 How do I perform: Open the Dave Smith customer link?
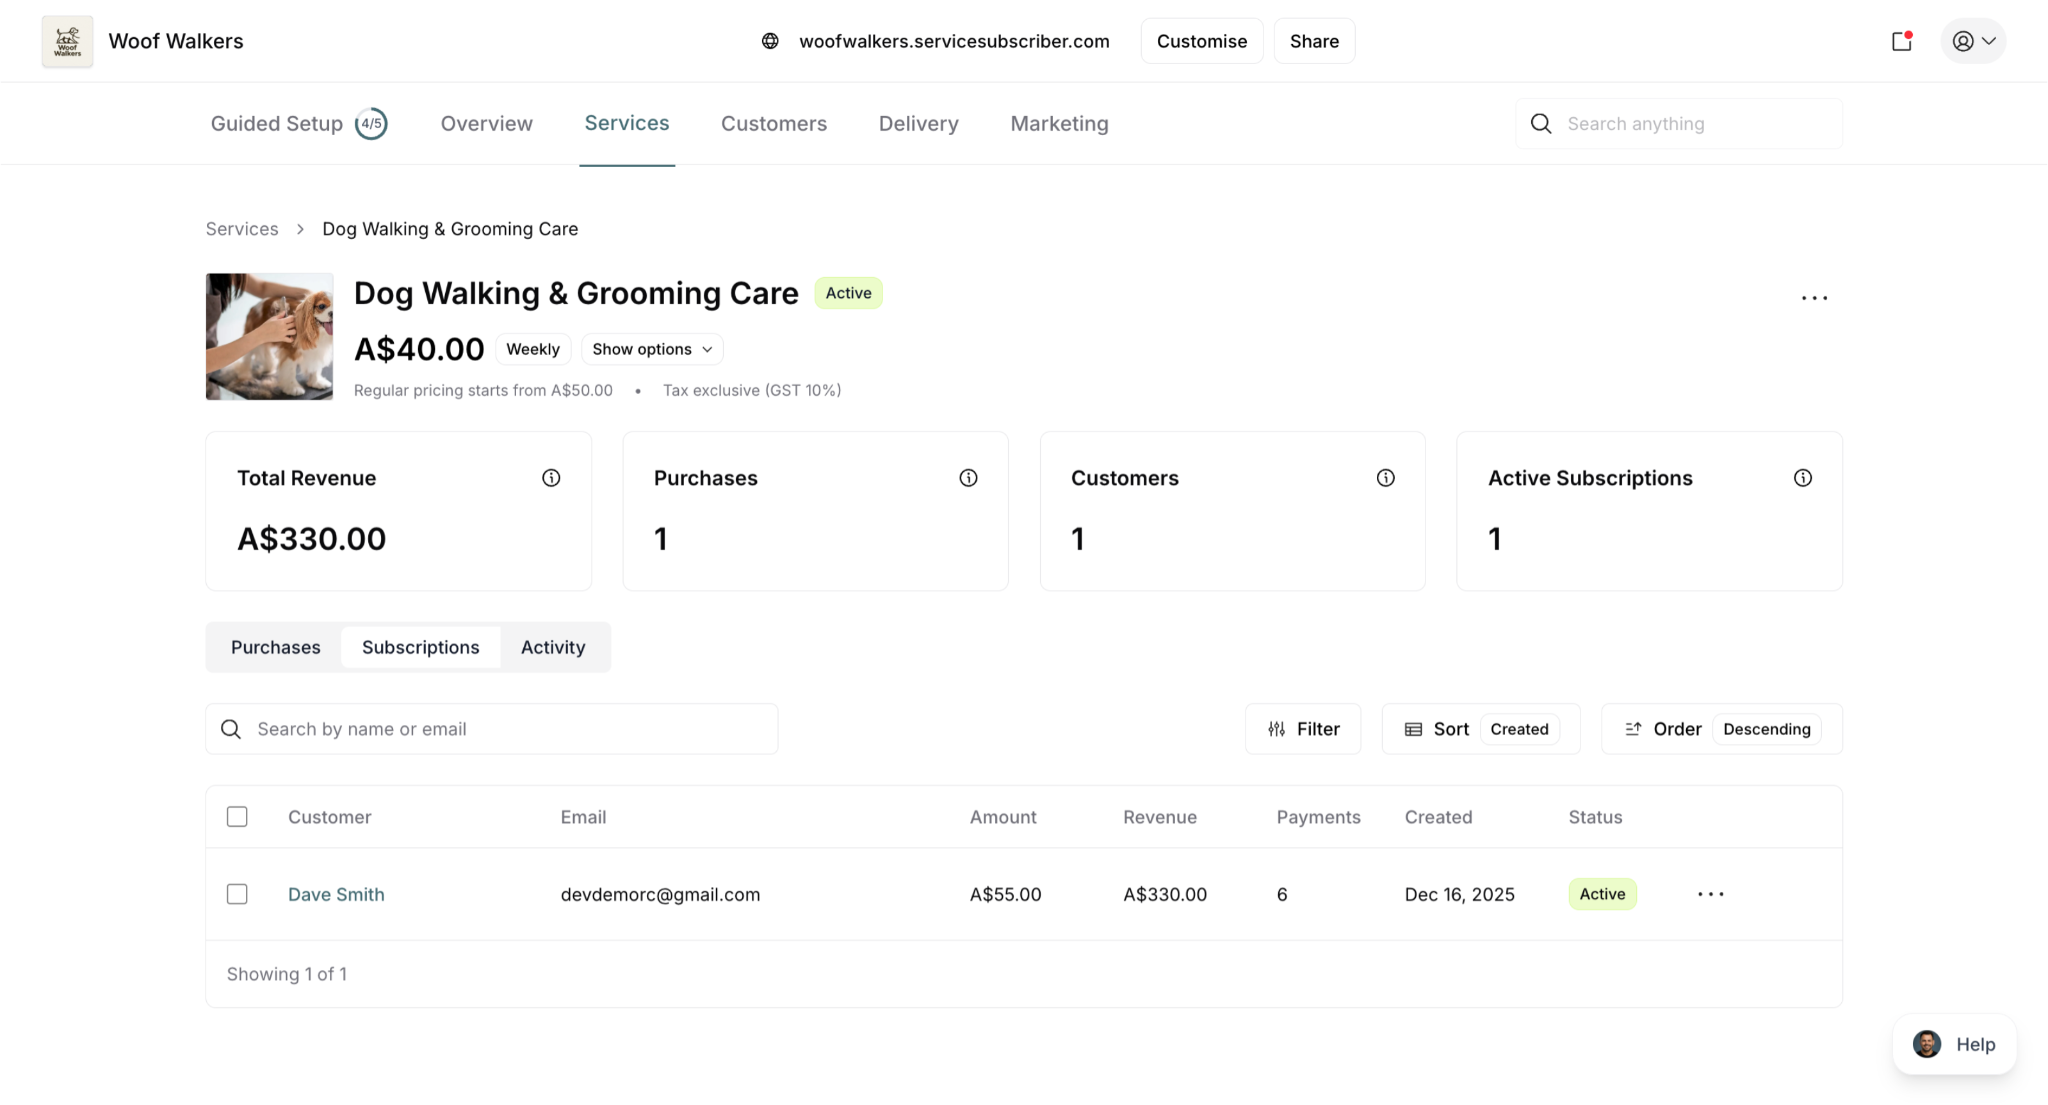tap(336, 894)
